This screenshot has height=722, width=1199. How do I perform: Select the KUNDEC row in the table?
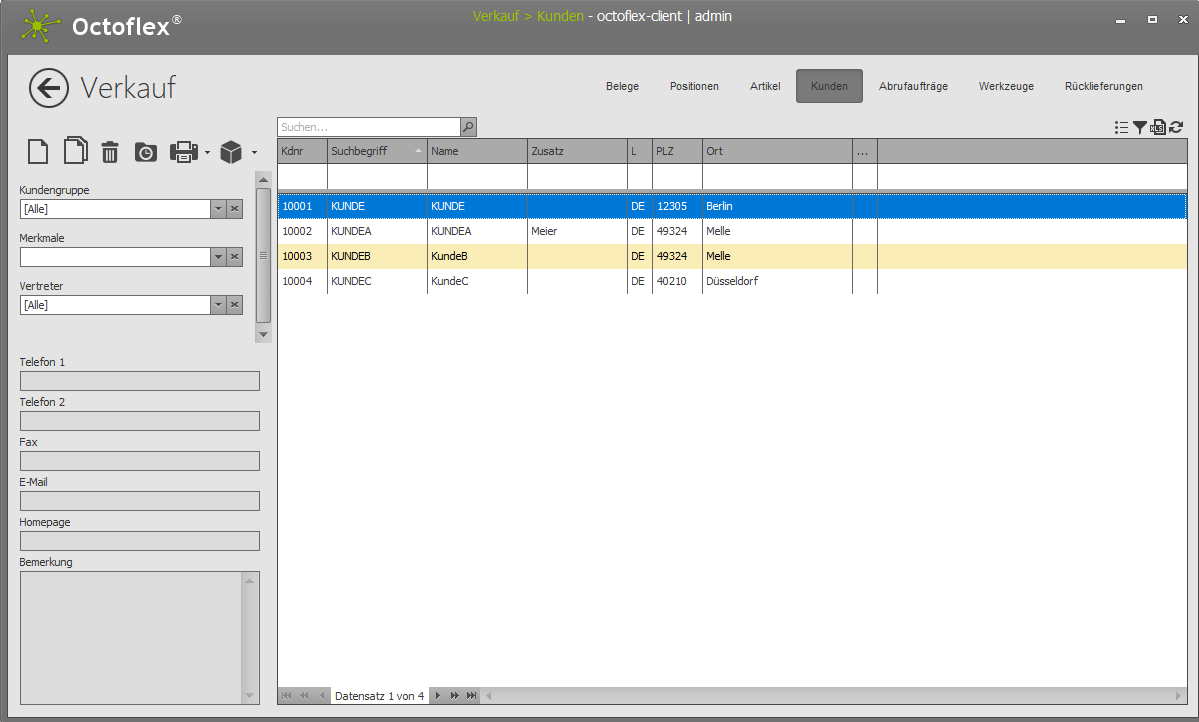(350, 281)
